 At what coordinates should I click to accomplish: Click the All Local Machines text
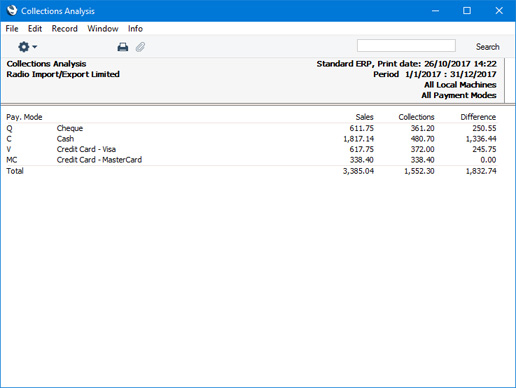[x=460, y=85]
